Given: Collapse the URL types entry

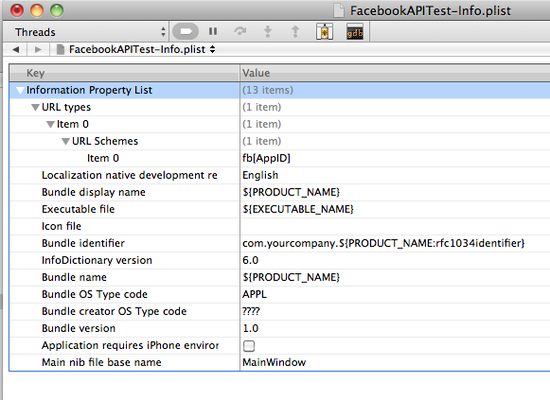Looking at the screenshot, I should point(35,107).
